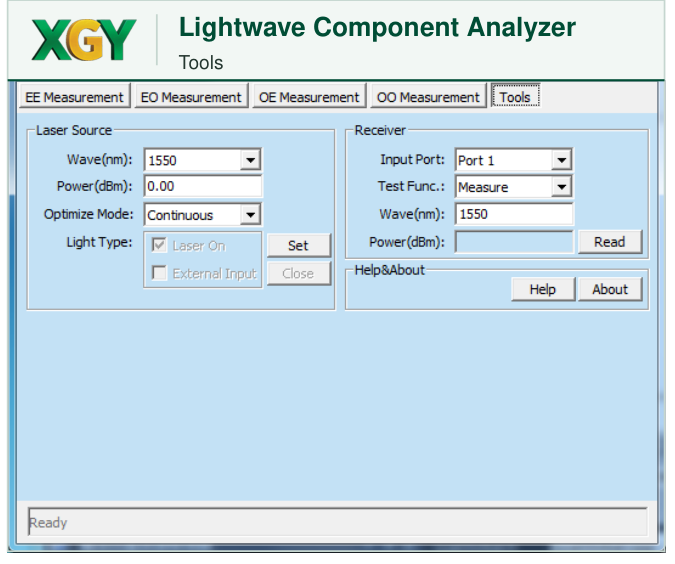Click the Receiver group label
Image resolution: width=675 pixels, height=564 pixels.
click(x=380, y=130)
